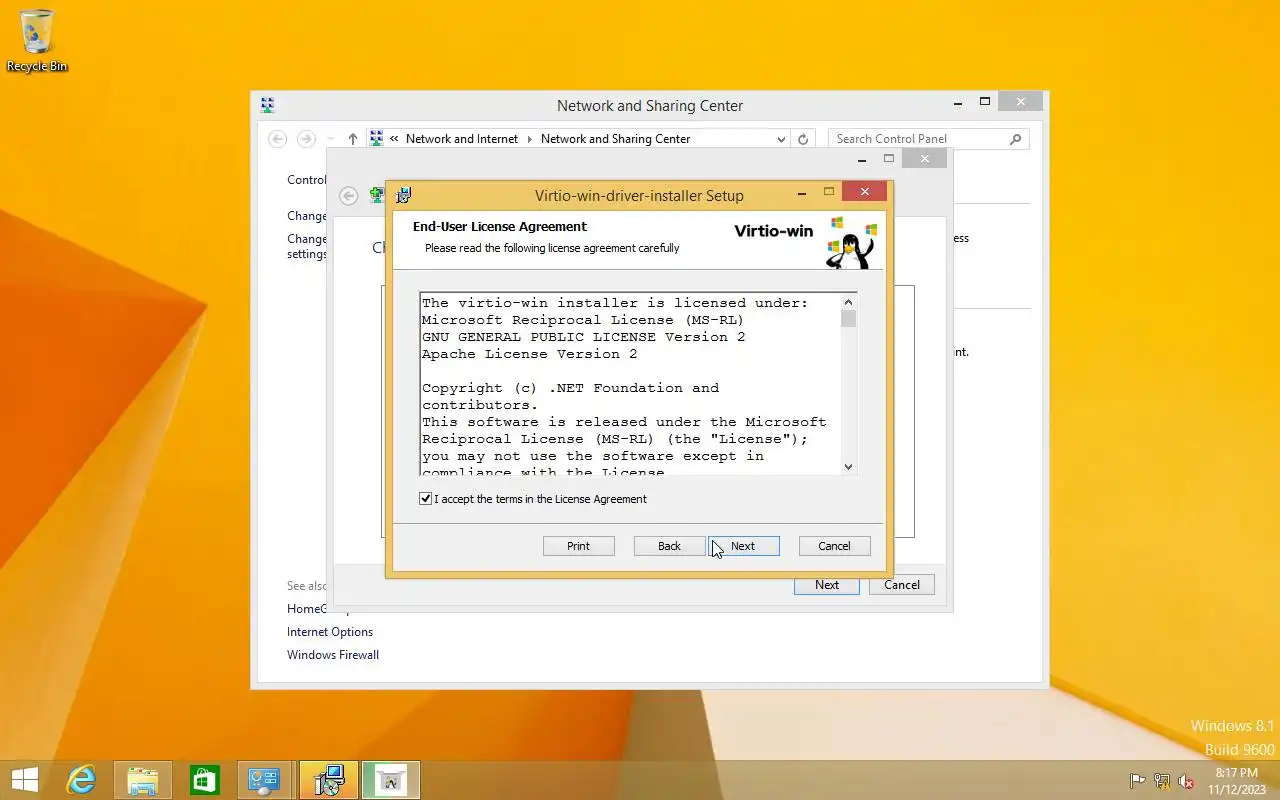The image size is (1280, 800).
Task: Open Internet Options link
Action: [330, 632]
